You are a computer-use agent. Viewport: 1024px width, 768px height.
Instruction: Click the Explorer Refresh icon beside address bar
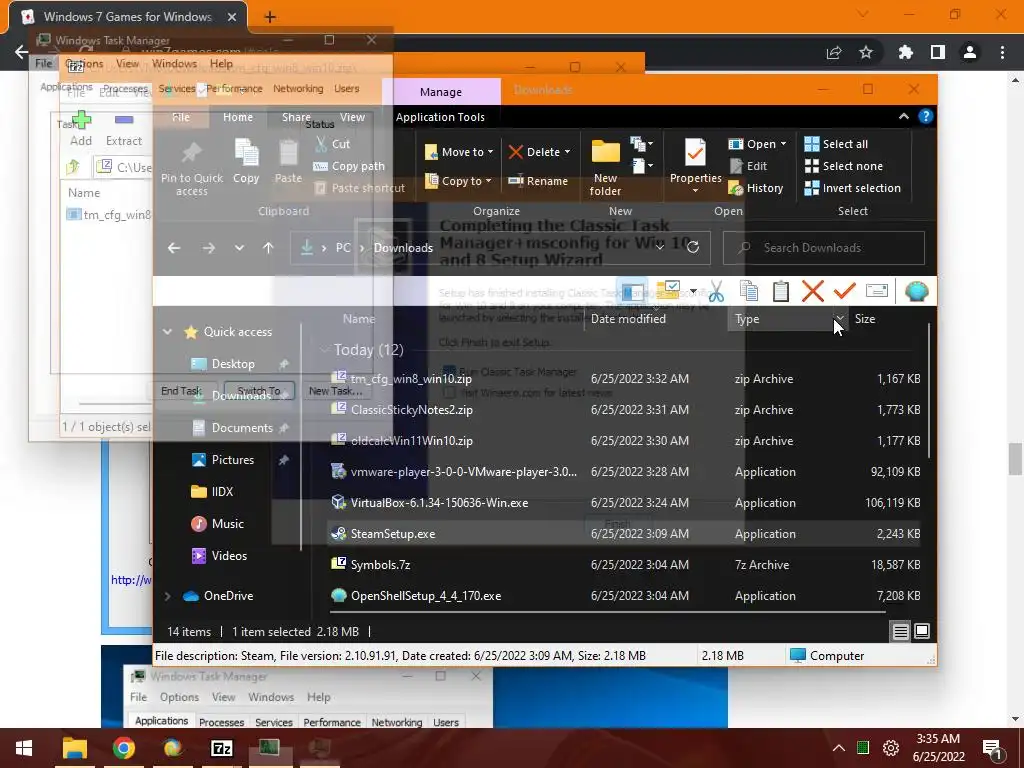(693, 247)
